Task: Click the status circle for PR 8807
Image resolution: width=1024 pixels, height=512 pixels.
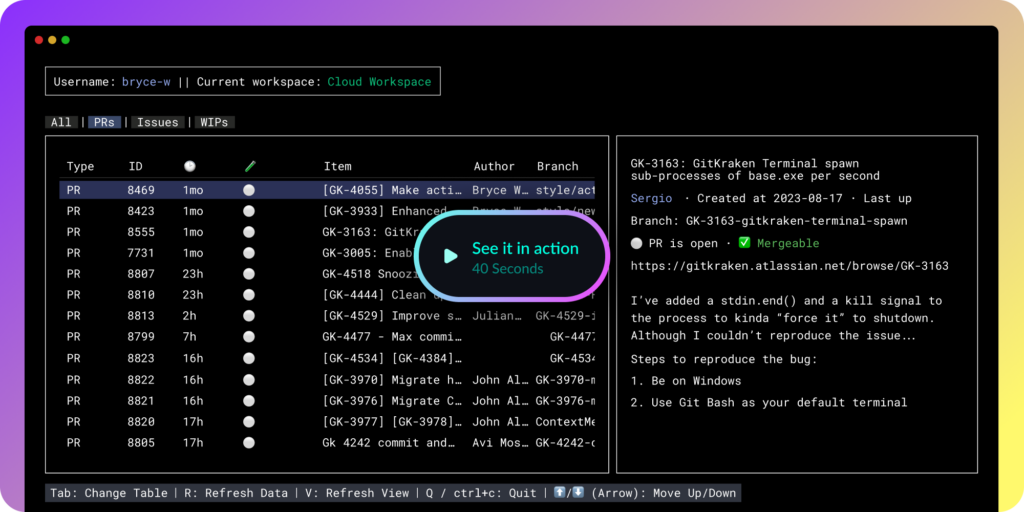Action: 249,274
